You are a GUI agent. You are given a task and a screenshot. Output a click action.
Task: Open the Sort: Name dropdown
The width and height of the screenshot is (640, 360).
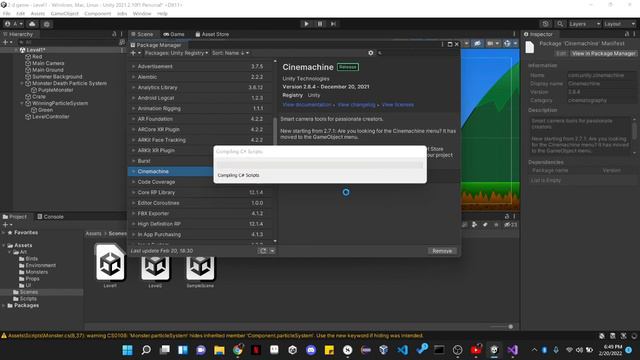pyautogui.click(x=230, y=53)
